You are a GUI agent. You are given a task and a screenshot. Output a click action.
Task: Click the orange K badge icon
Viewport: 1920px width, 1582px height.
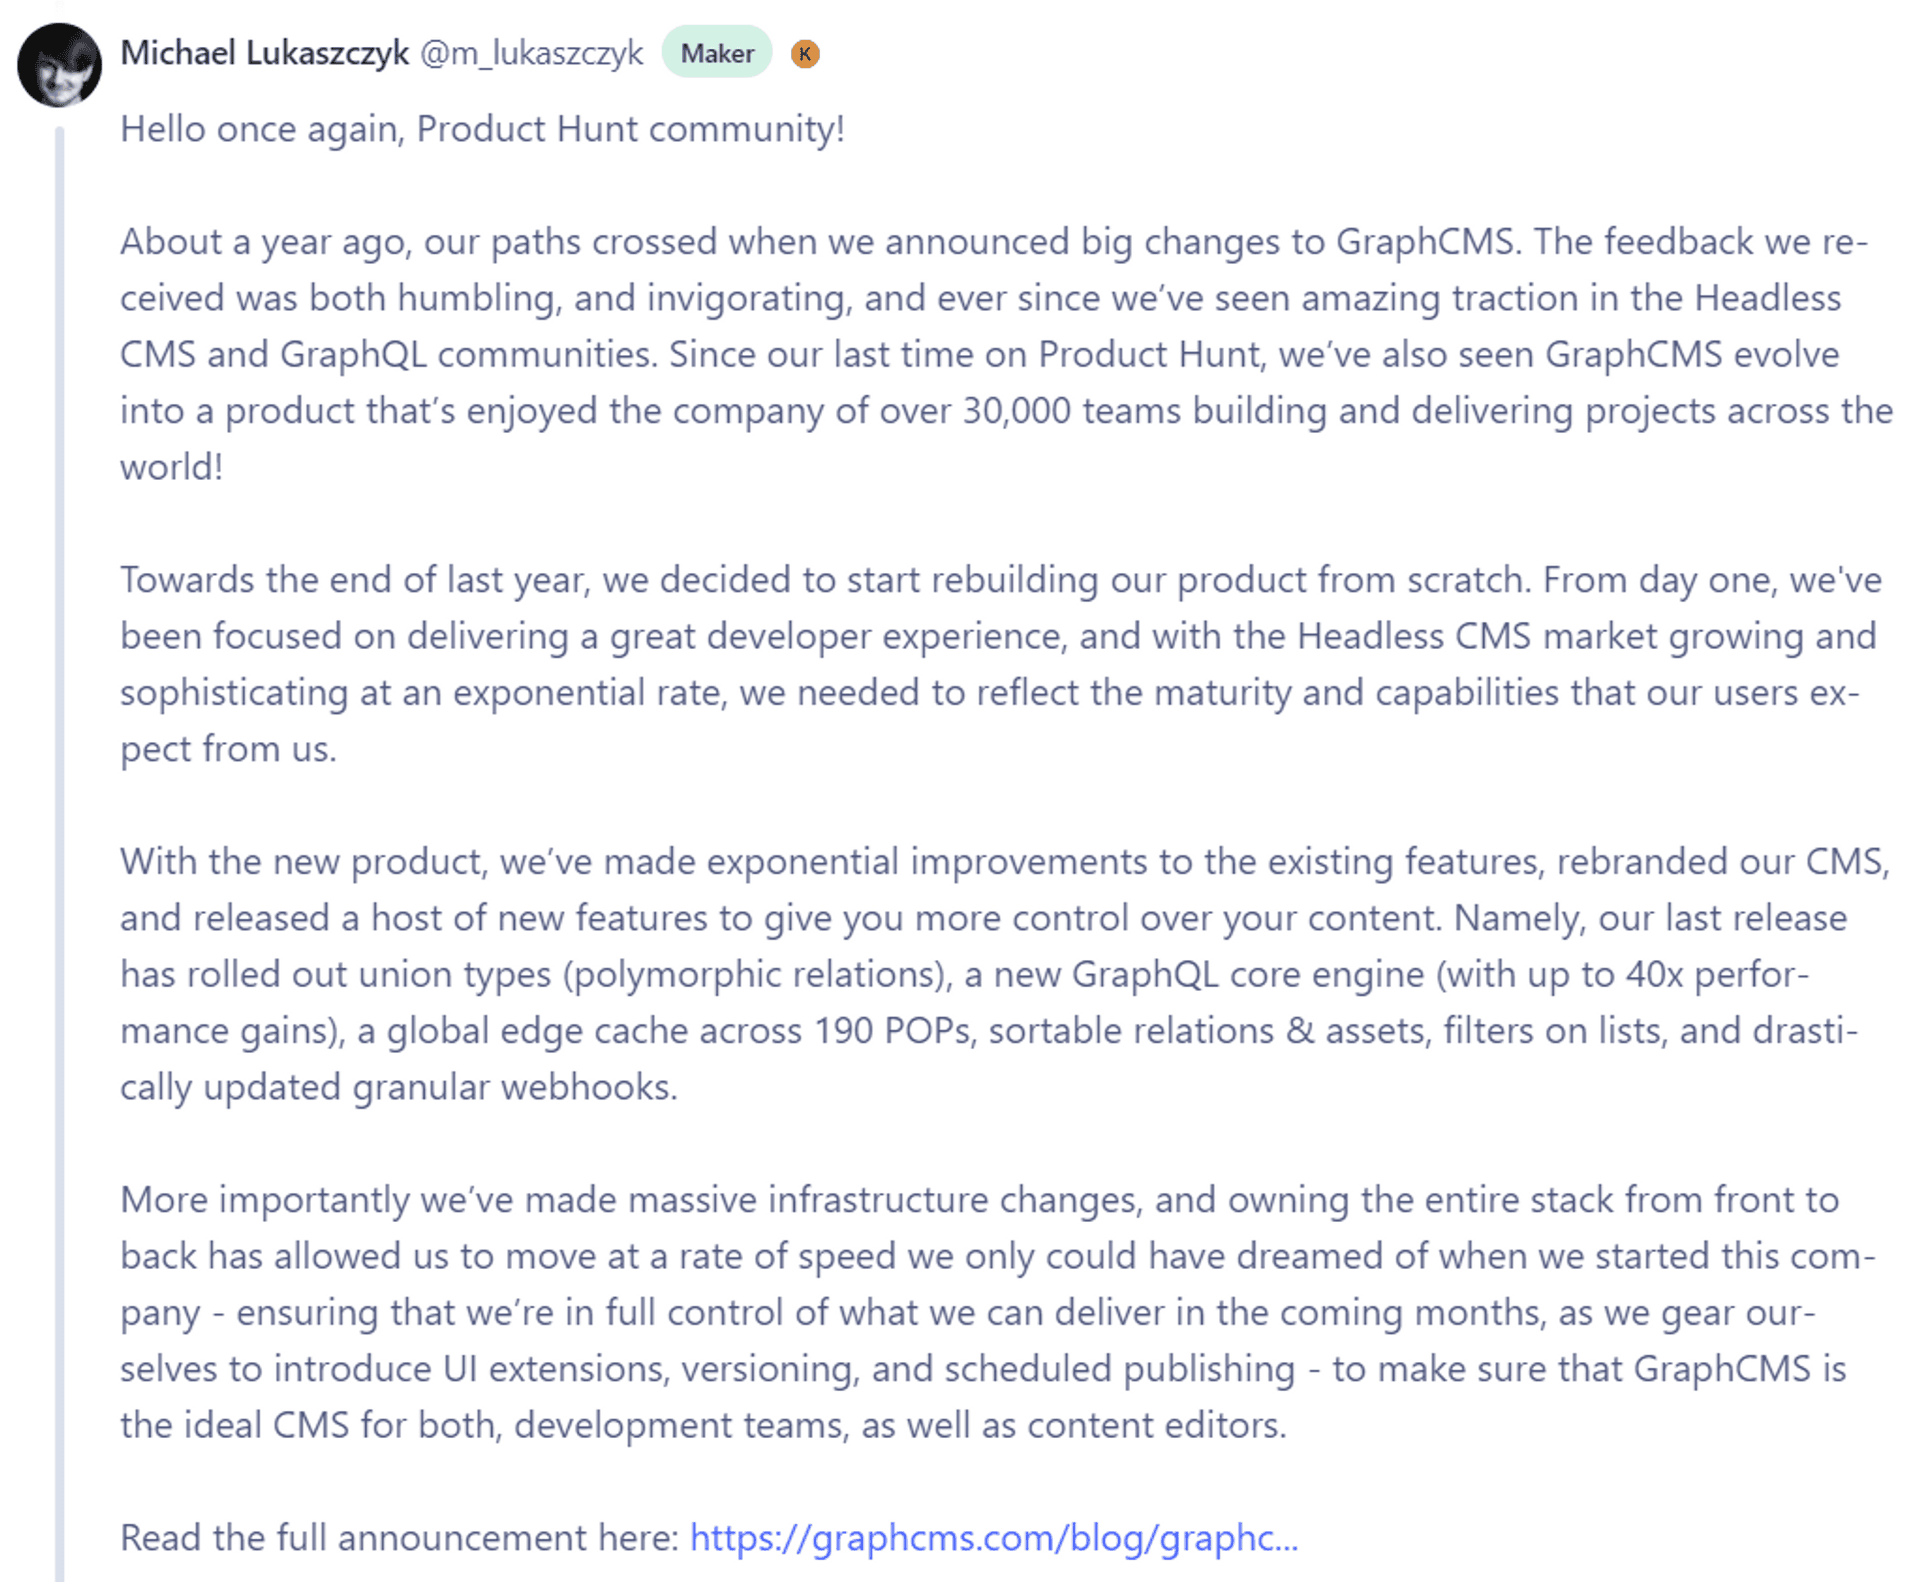805,54
